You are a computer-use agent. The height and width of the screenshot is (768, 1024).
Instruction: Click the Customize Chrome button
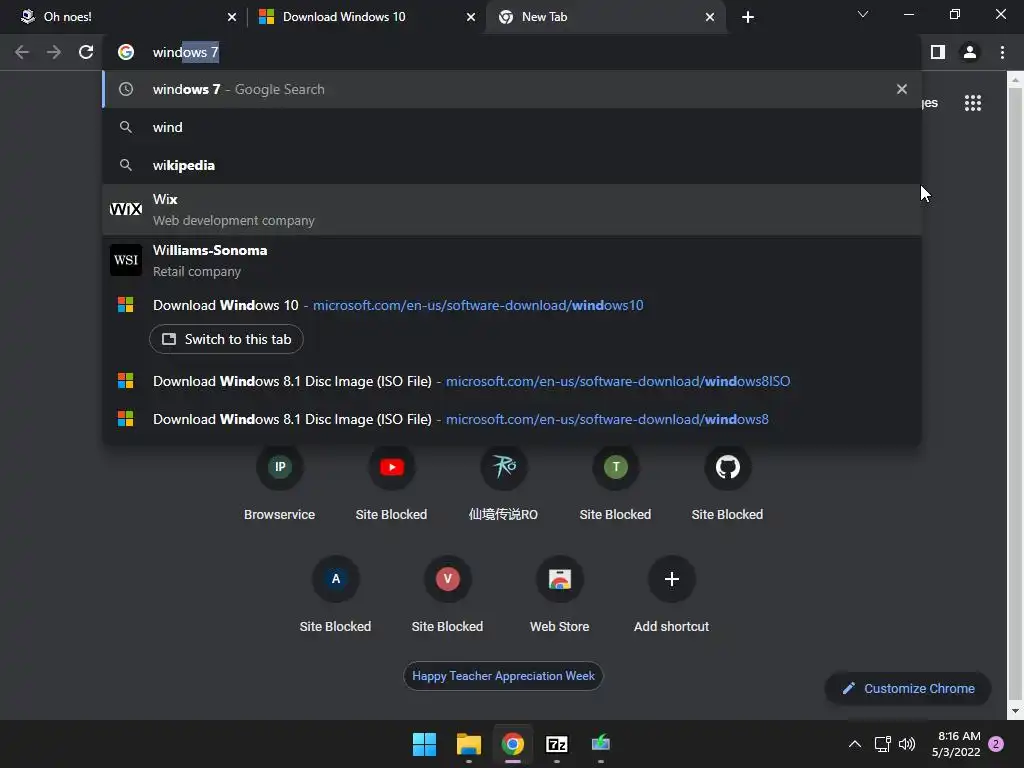coord(908,688)
